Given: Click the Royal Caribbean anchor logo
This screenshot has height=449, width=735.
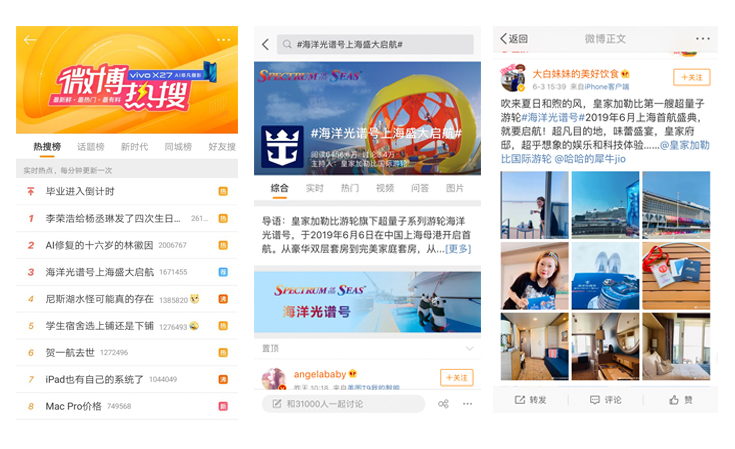Looking at the screenshot, I should [281, 146].
